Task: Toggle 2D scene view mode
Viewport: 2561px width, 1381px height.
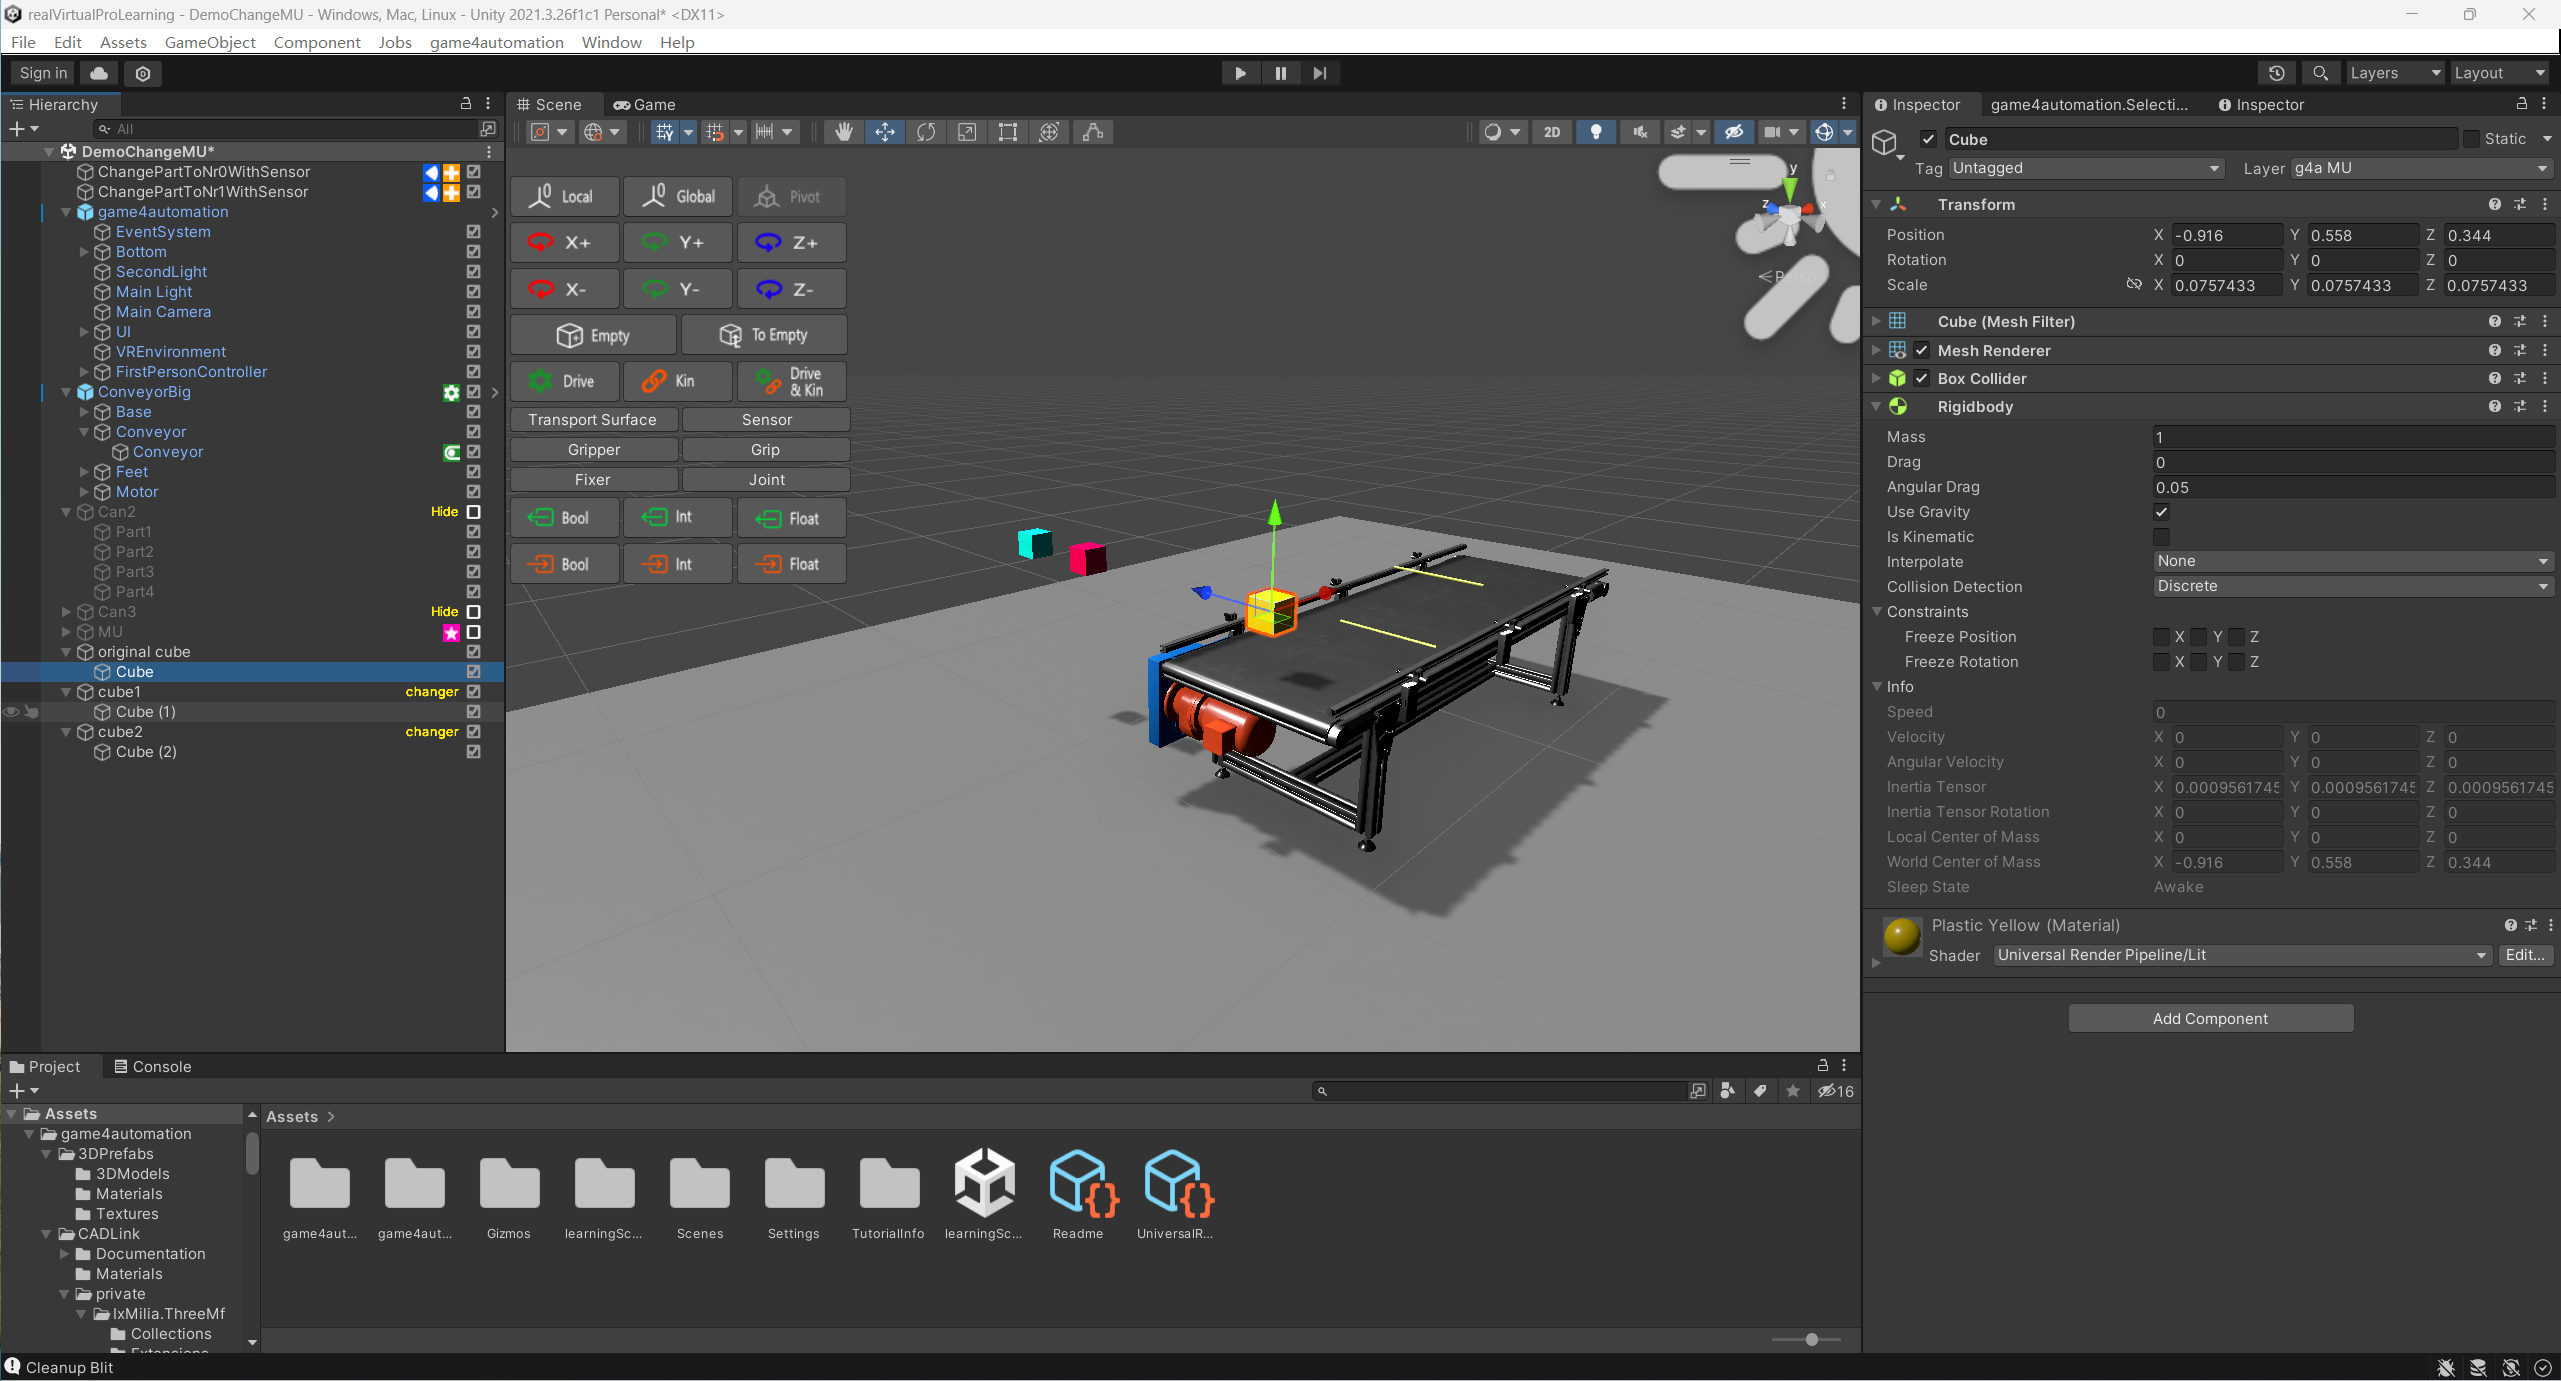Action: pyautogui.click(x=1552, y=132)
